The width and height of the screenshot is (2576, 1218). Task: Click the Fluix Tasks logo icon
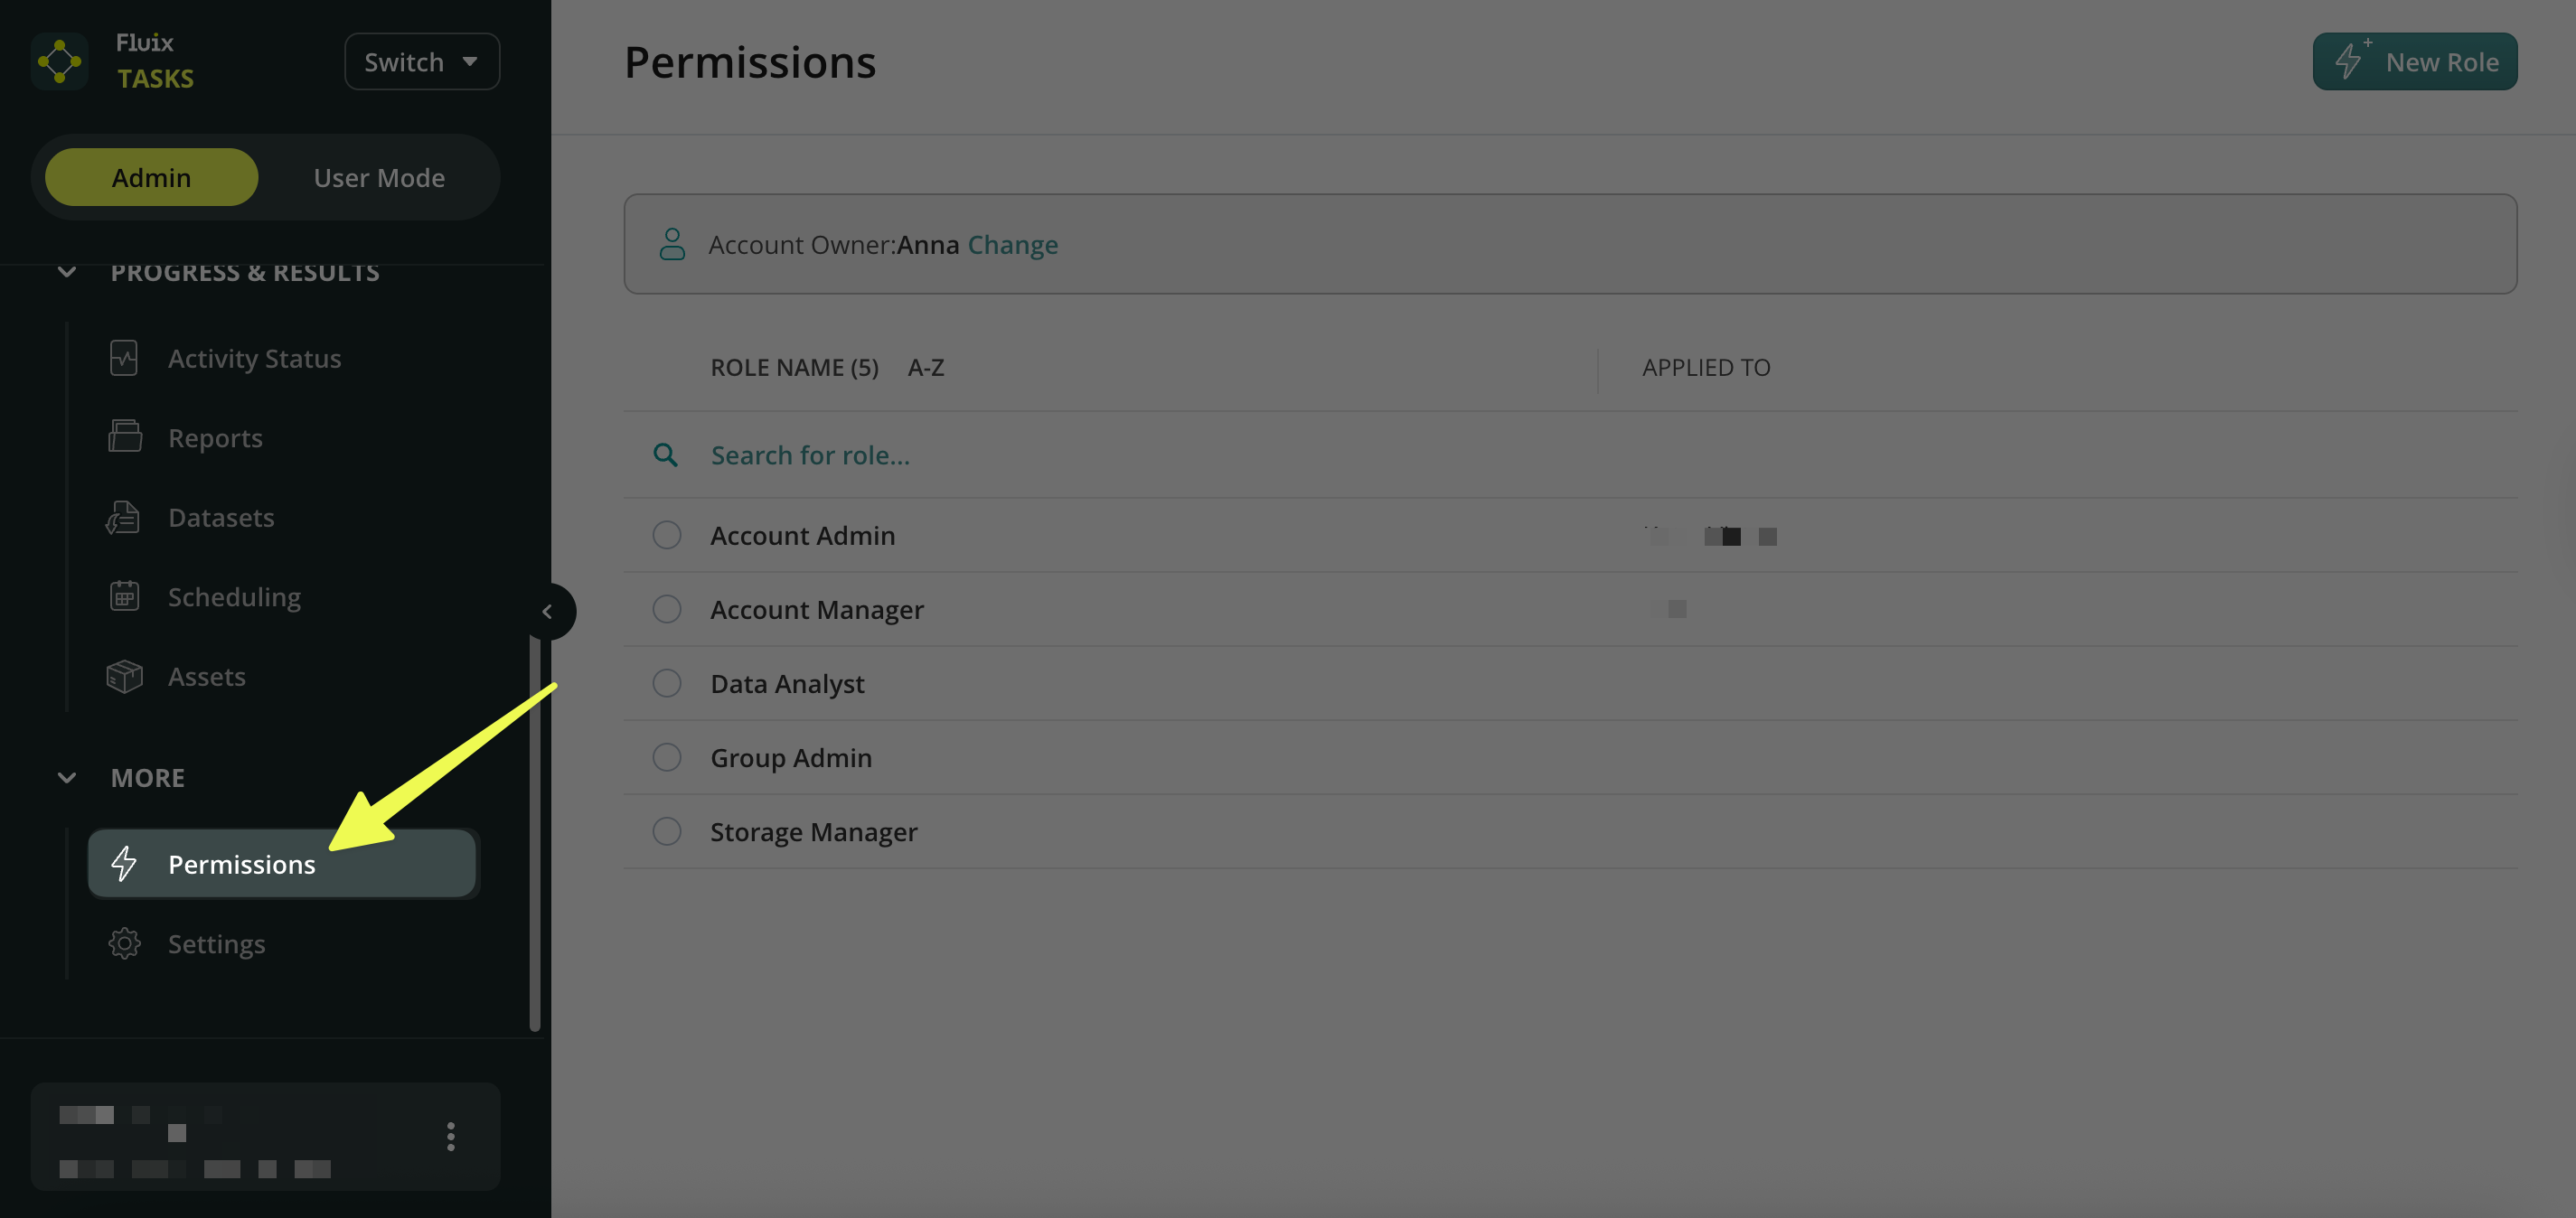59,62
